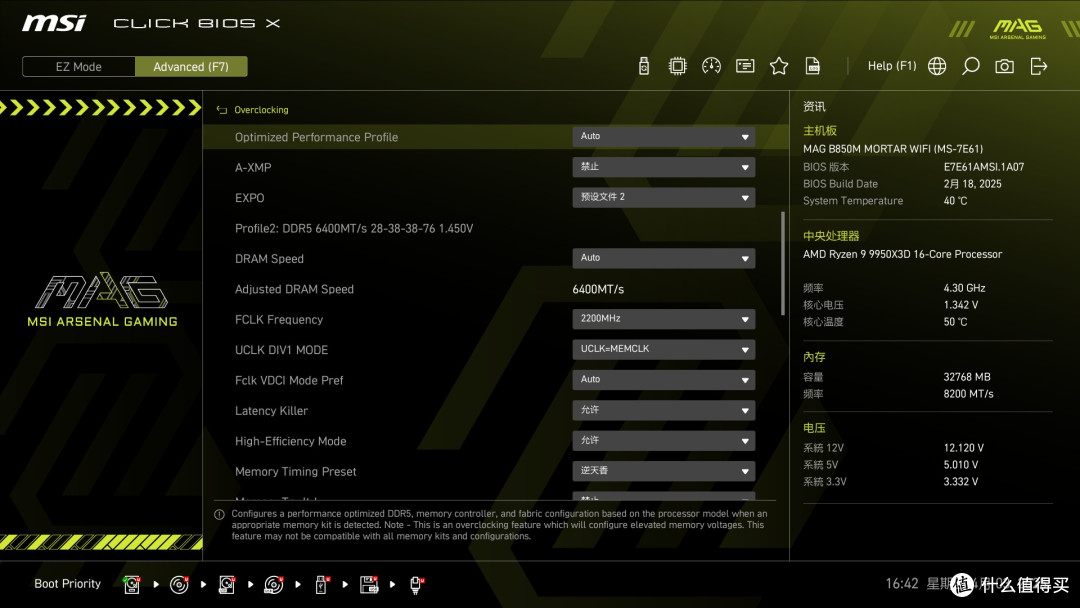Screen dimensions: 1080x608
Task: Switch to Advanced (F7) mode
Action: click(191, 67)
